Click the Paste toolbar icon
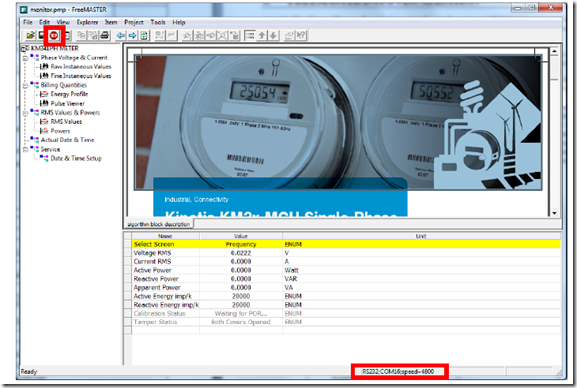Viewport: 577px width, 388px height. pyautogui.click(x=93, y=36)
